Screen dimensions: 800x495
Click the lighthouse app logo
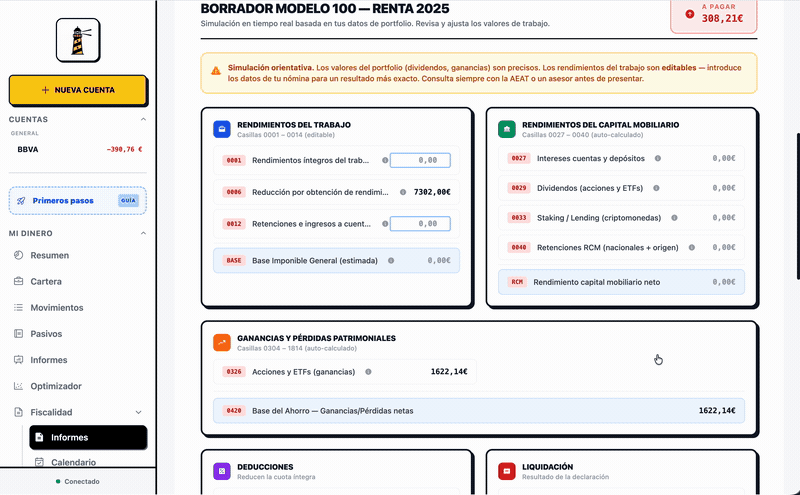(78, 40)
